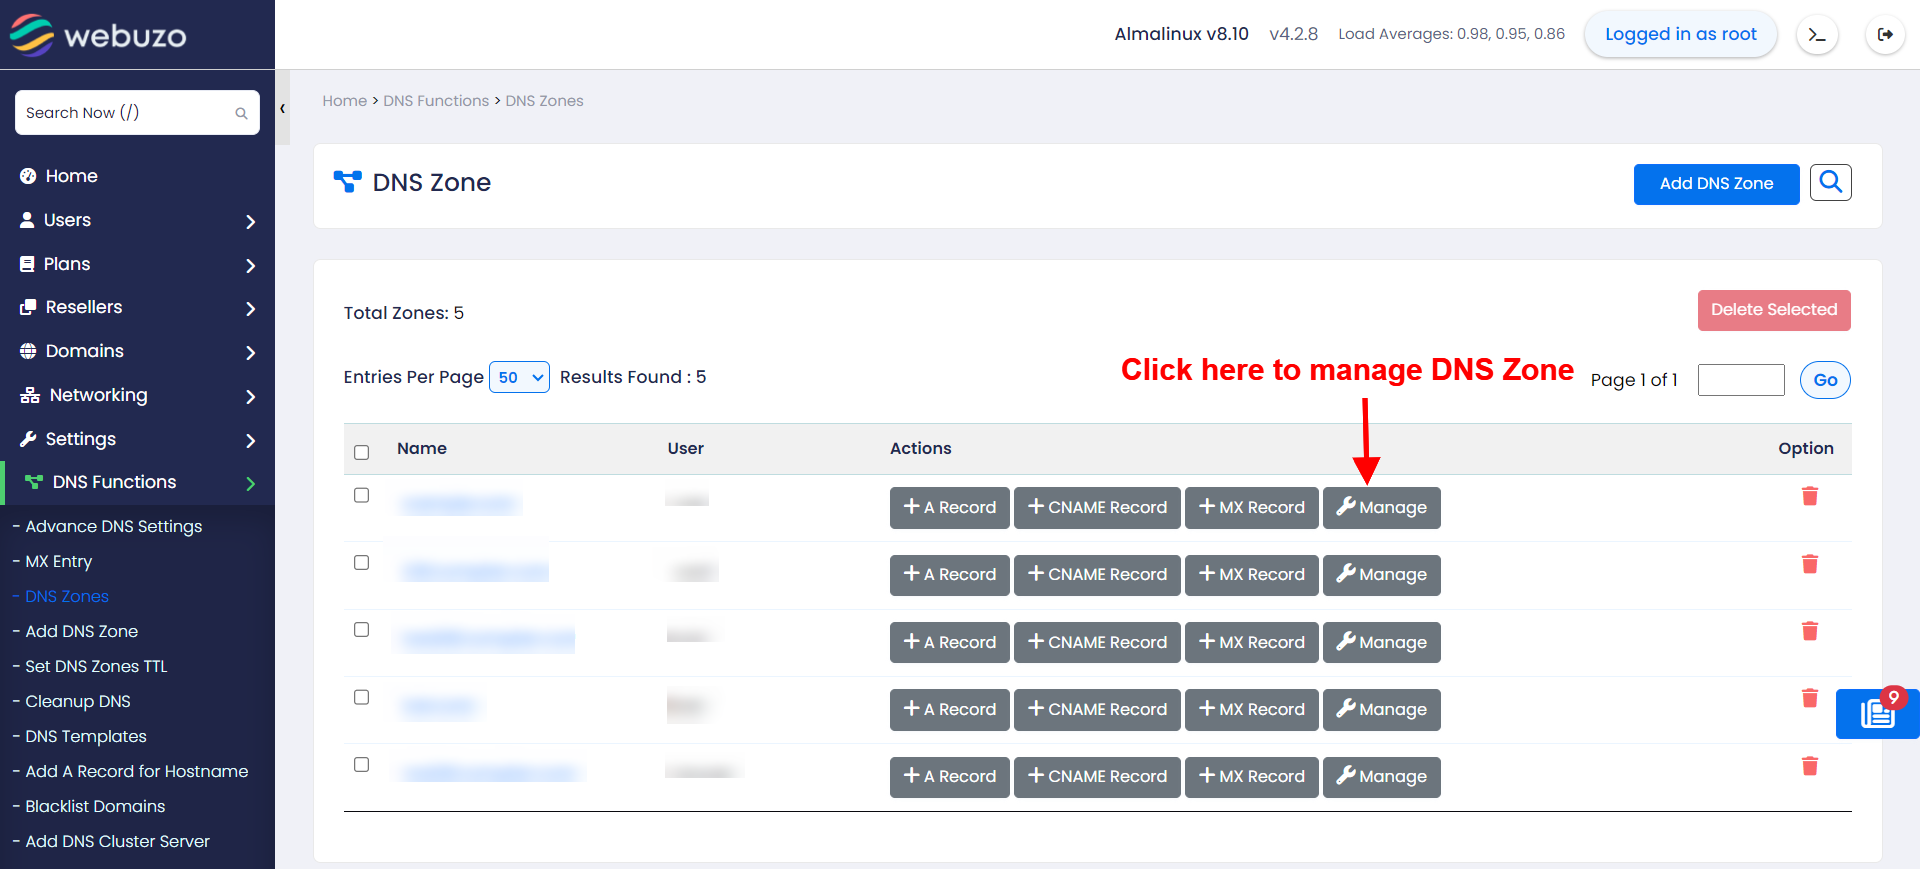Add CNAME Record for the second zone
Viewport: 1920px width, 869px height.
click(1097, 575)
